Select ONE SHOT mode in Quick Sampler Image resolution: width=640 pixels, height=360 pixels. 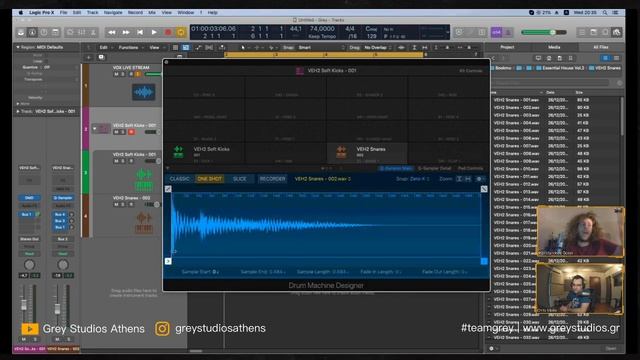pyautogui.click(x=209, y=179)
